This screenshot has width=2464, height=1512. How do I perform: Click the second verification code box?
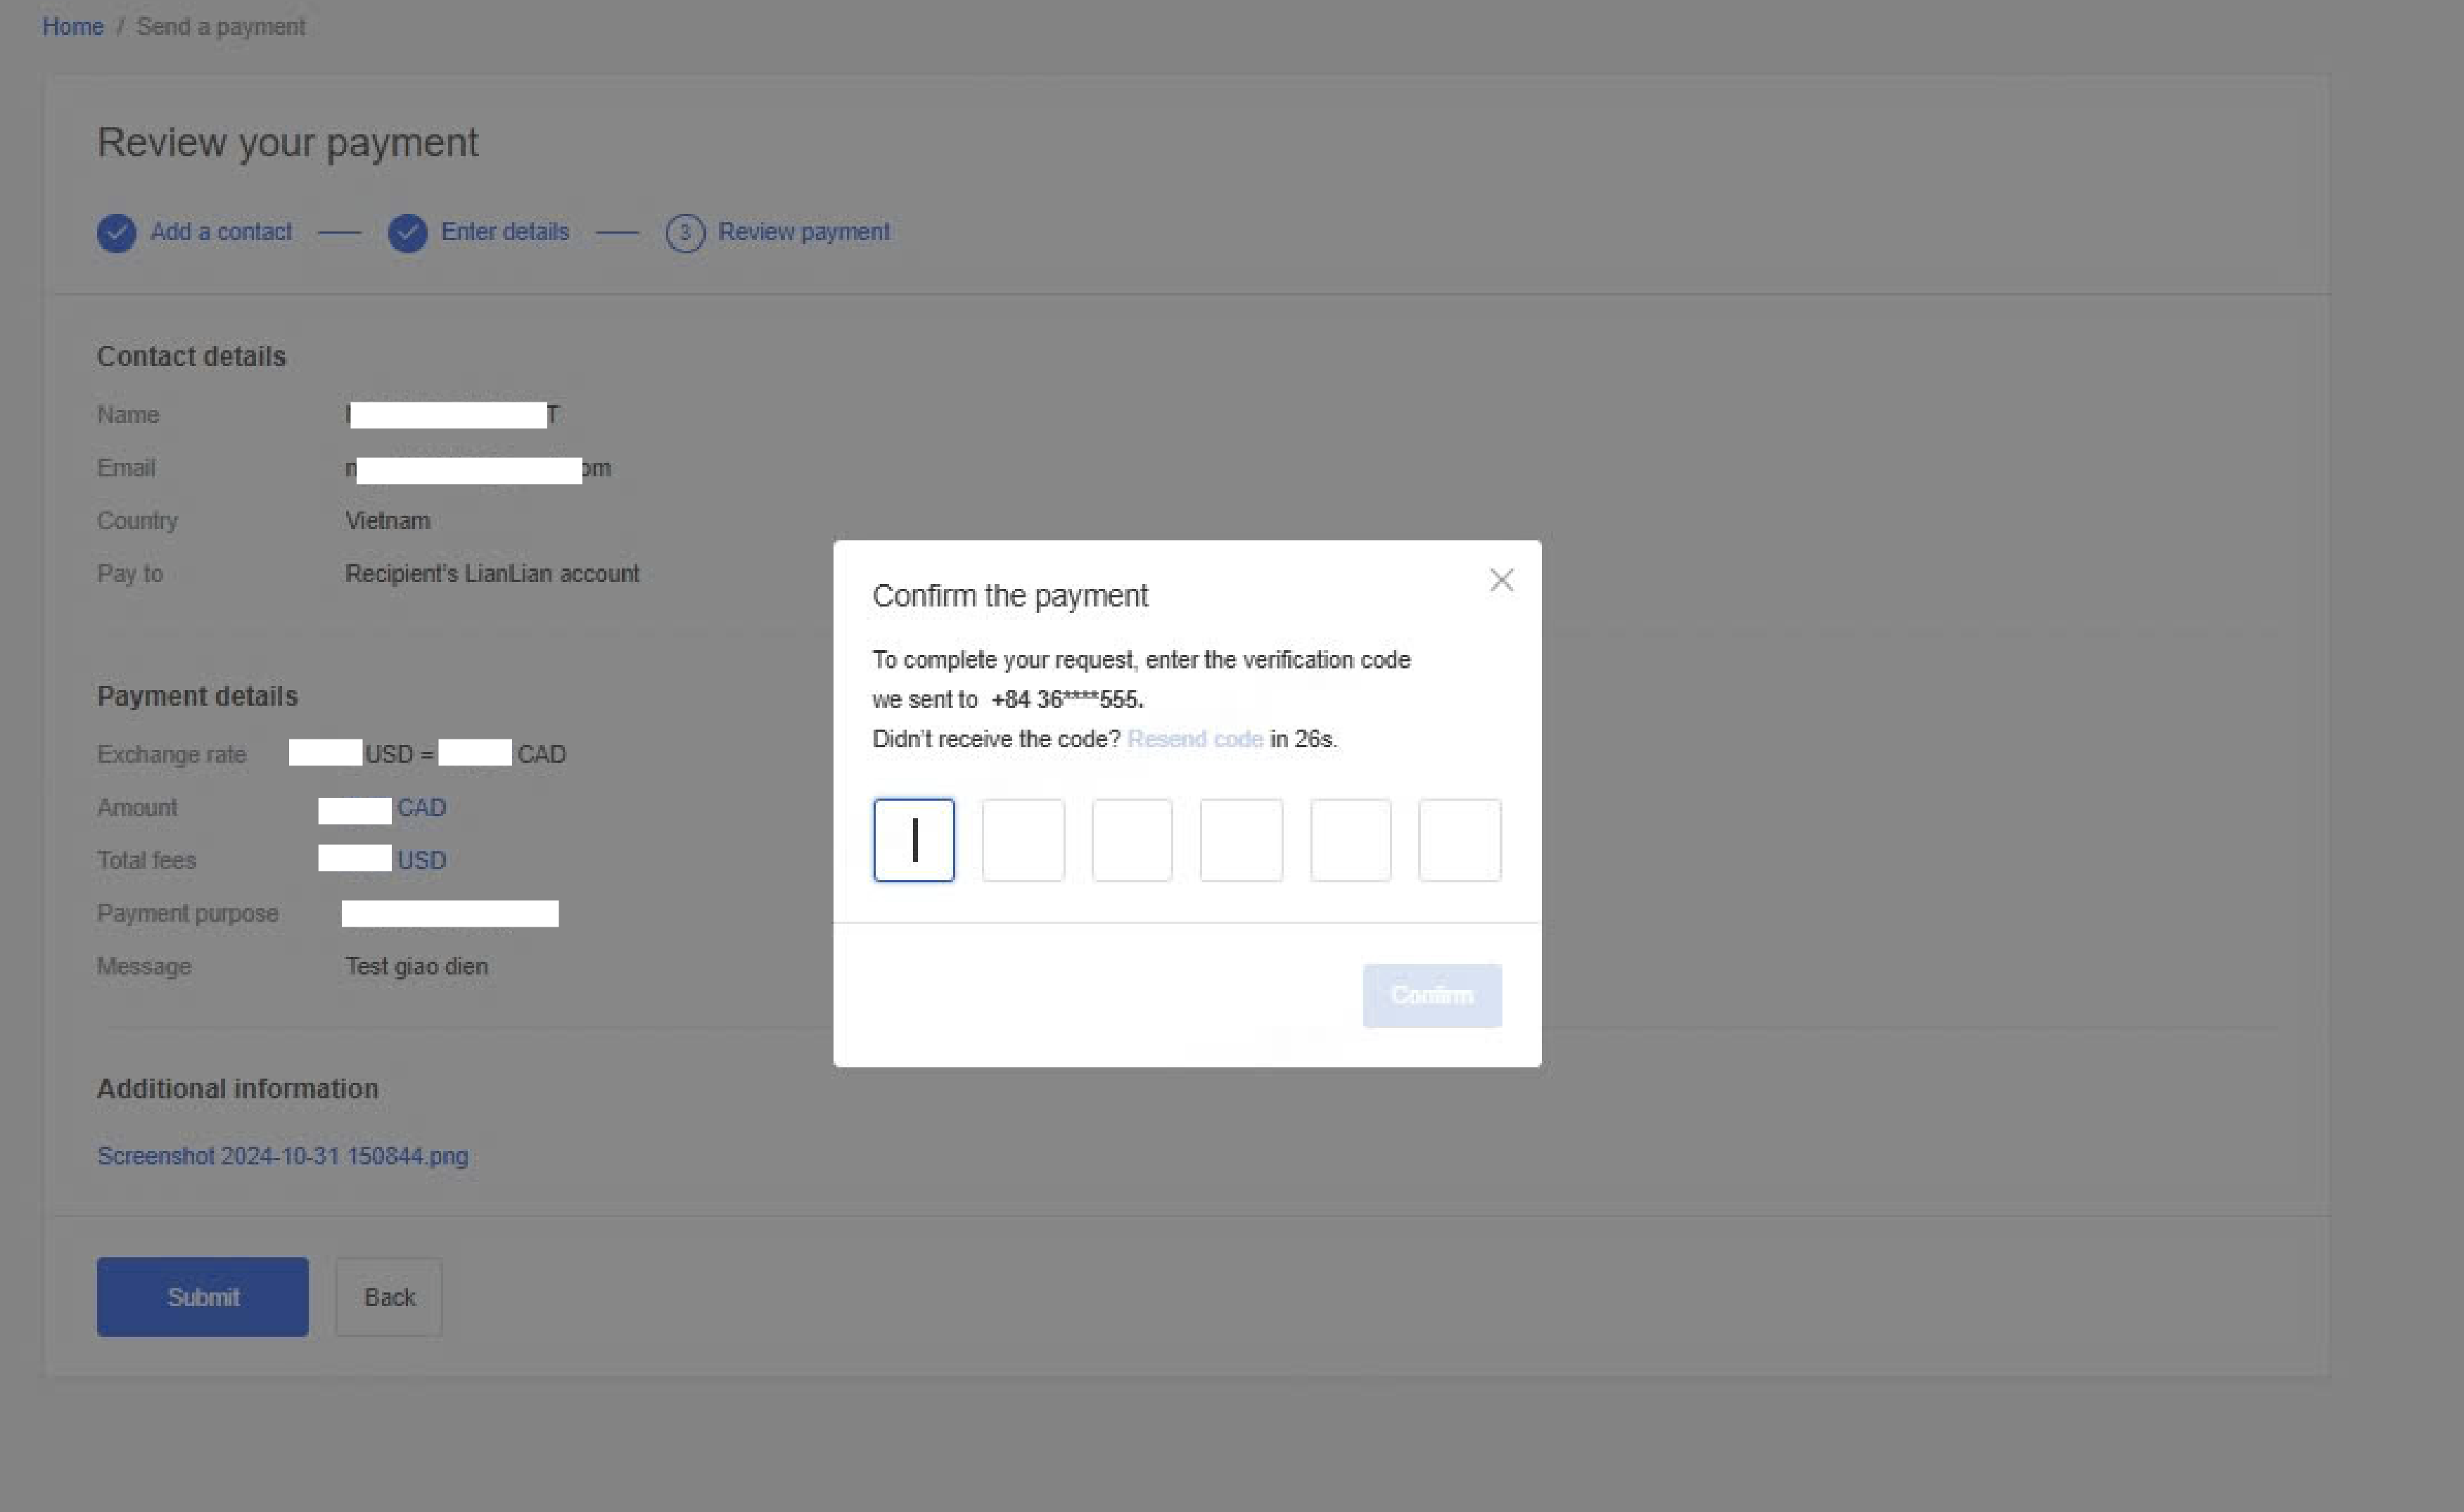pyautogui.click(x=1023, y=840)
